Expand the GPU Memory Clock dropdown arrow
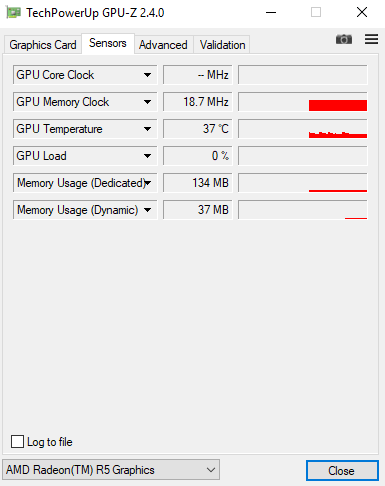The width and height of the screenshot is (385, 486). [x=147, y=102]
